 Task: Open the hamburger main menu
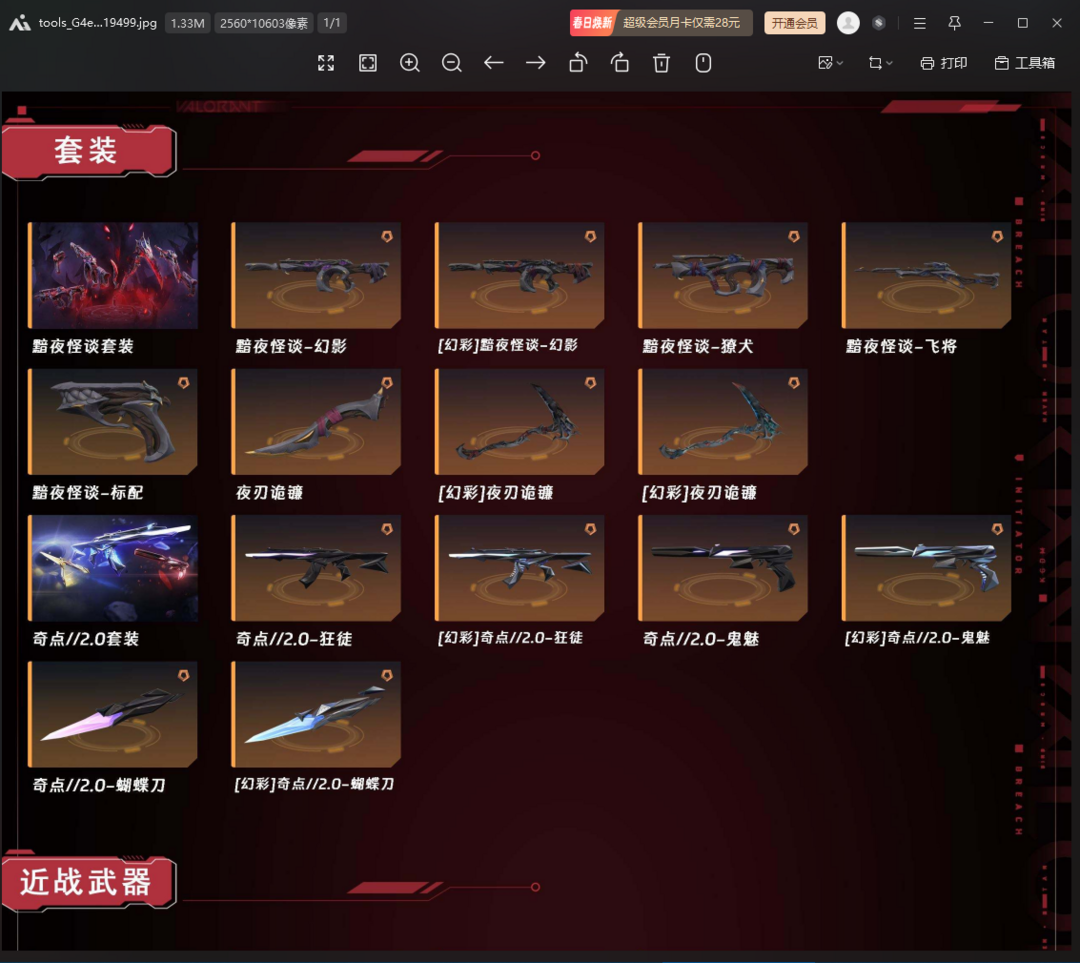coord(920,23)
